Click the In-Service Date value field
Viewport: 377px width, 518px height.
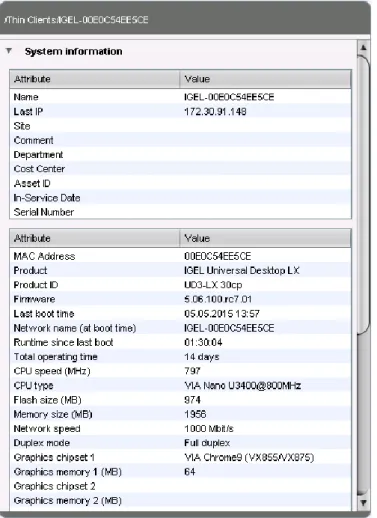click(x=265, y=198)
